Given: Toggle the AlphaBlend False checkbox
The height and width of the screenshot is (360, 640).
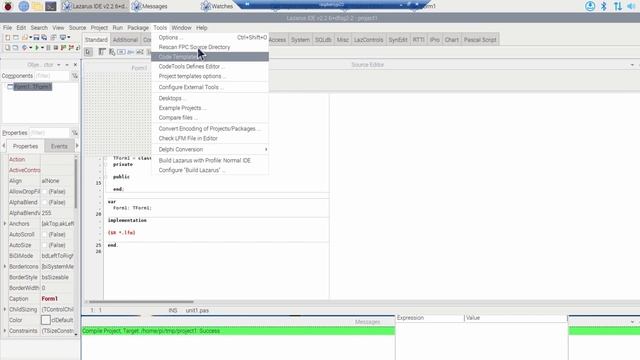Looking at the screenshot, I should pyautogui.click(x=44, y=202).
